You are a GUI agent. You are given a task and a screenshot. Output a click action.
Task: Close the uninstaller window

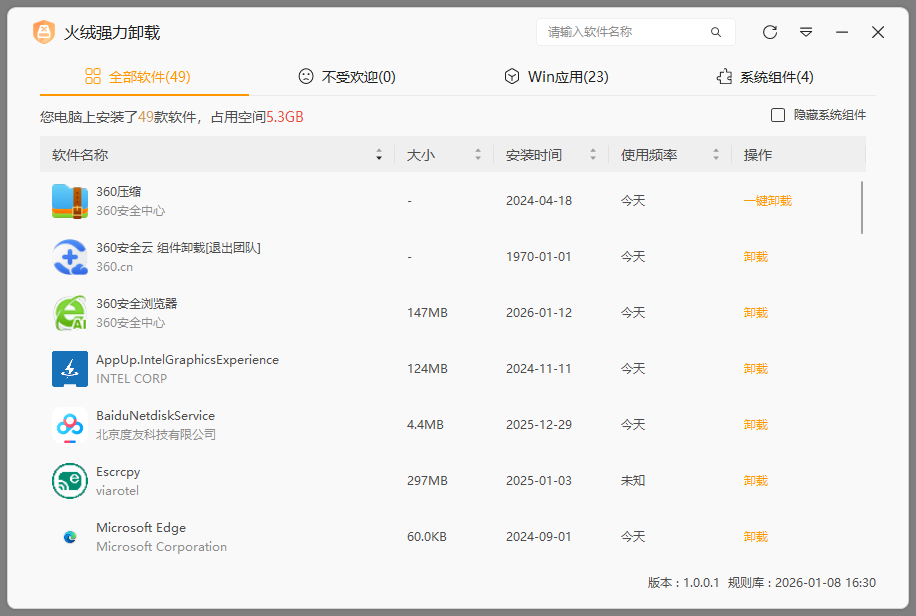[878, 32]
